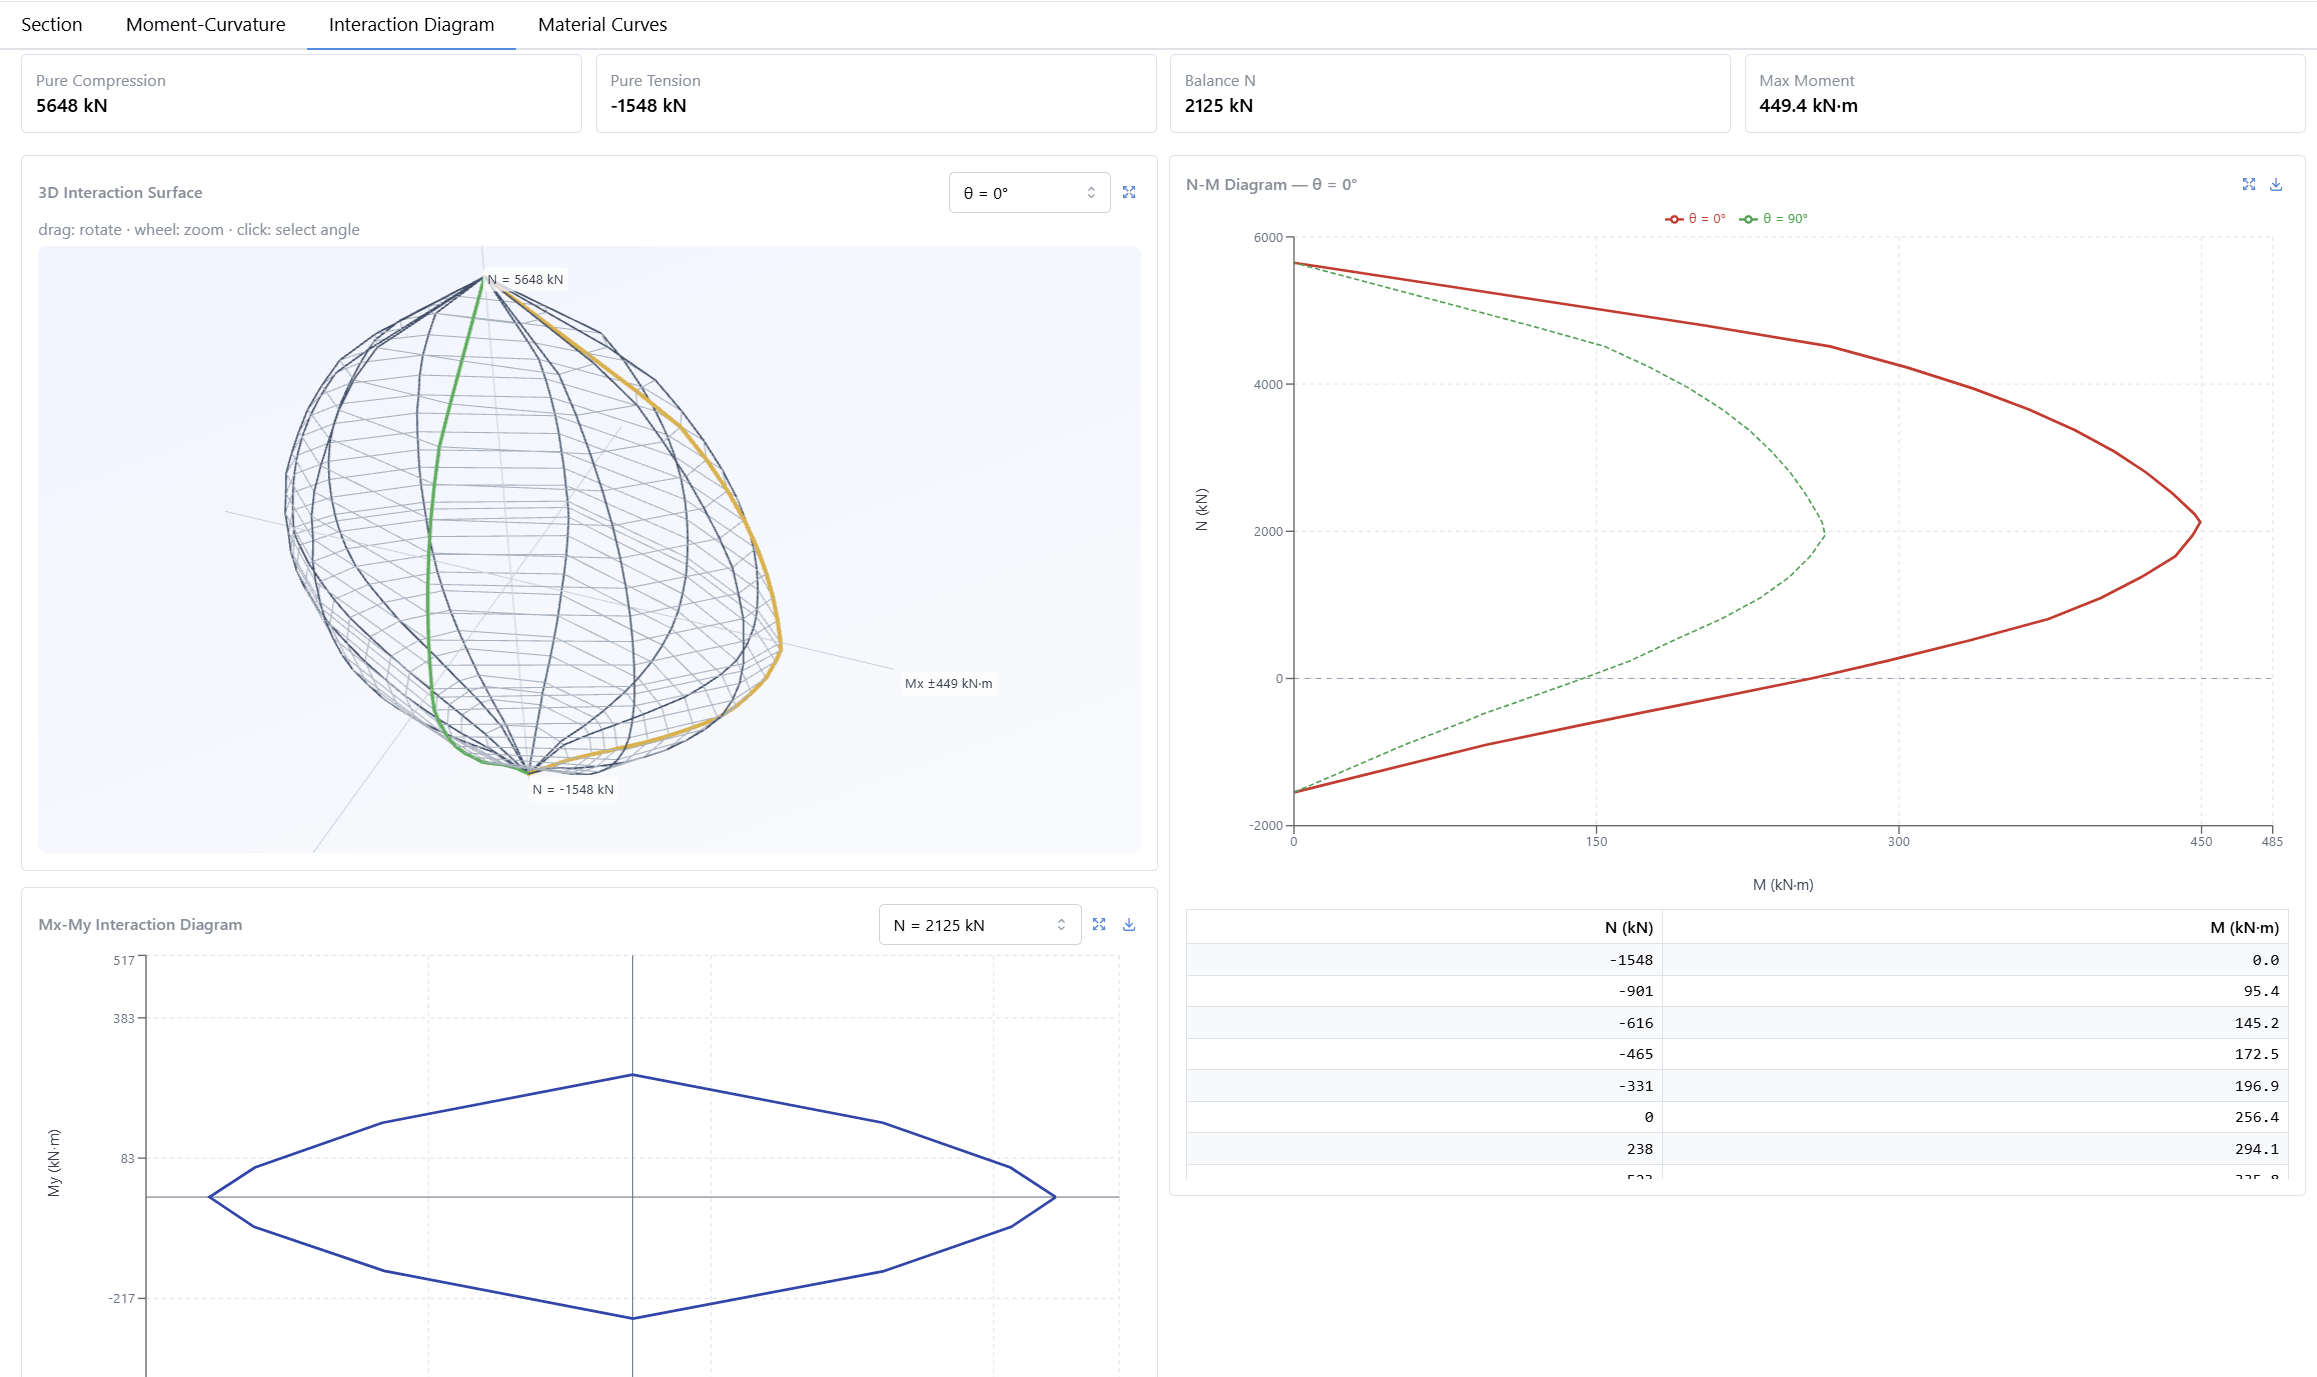The image size is (2317, 1377).
Task: Download the Mx-My Interaction Diagram
Action: (1129, 924)
